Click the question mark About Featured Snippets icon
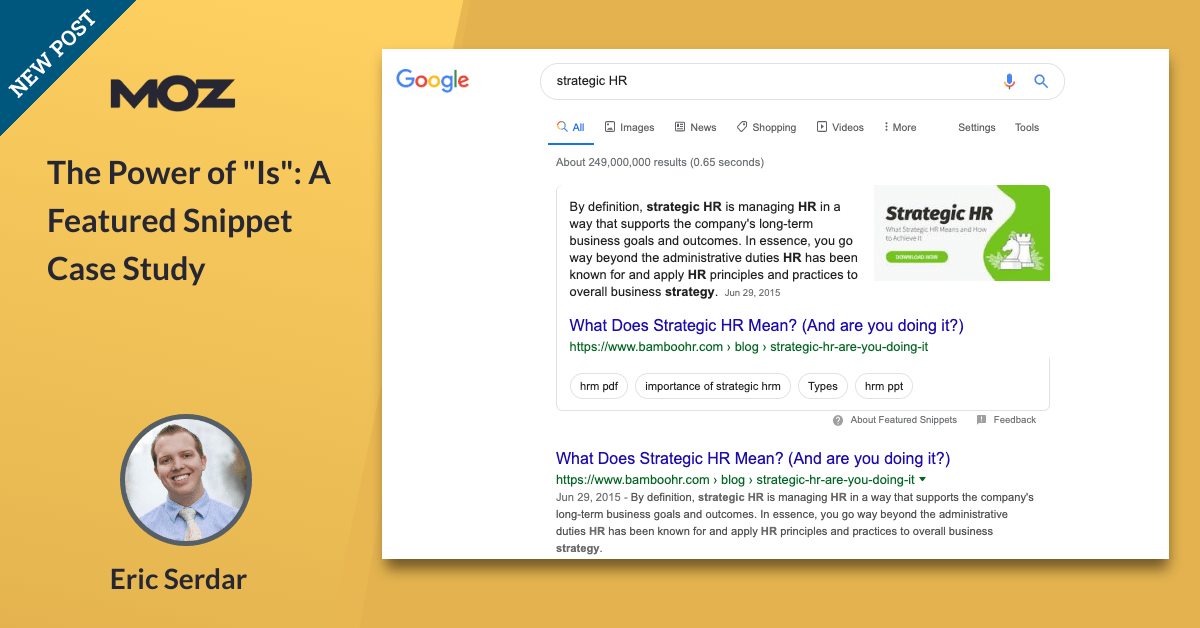This screenshot has width=1200, height=628. [837, 419]
